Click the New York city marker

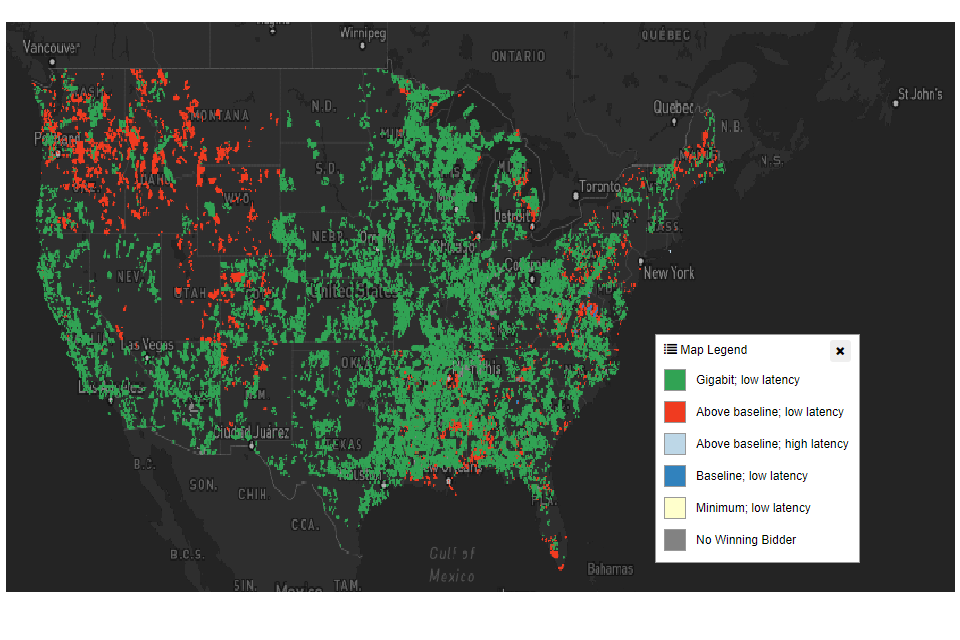[641, 260]
